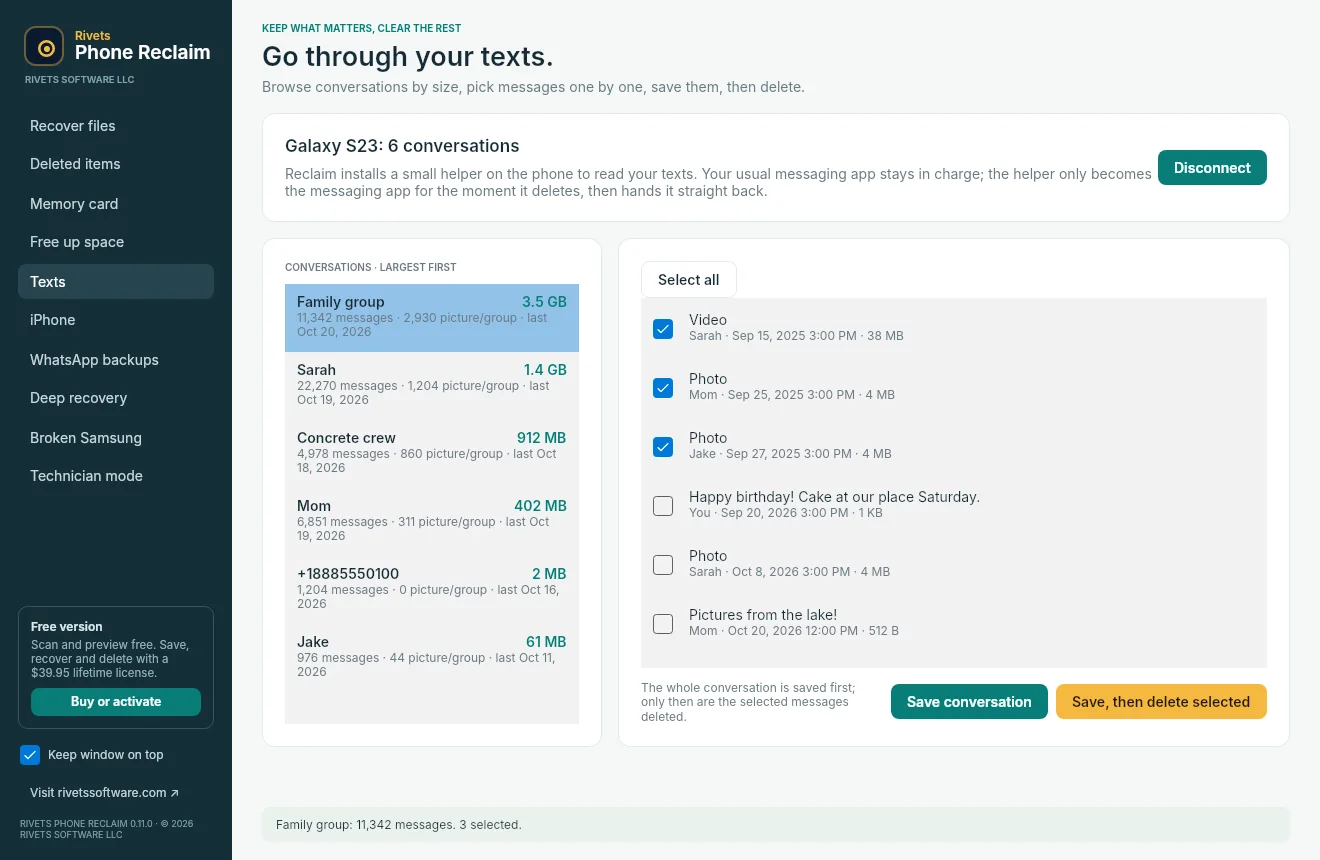Click the "Galaxy S23: 6 conversations" heading
This screenshot has height=860, width=1320.
click(x=402, y=146)
